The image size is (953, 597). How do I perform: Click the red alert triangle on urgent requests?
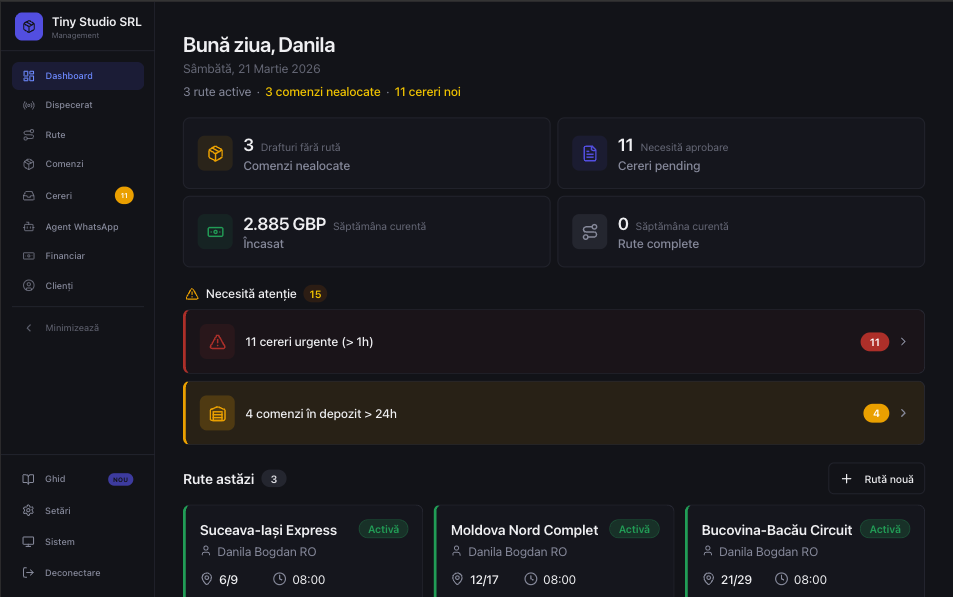pyautogui.click(x=216, y=341)
